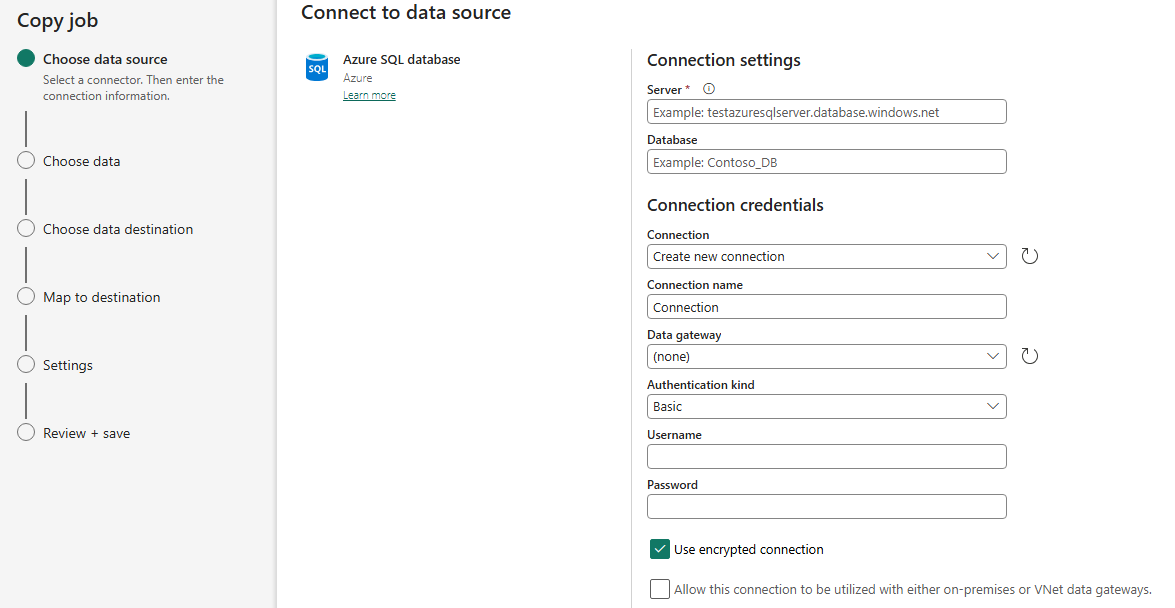The image size is (1175, 608).
Task: Click the Server input field
Action: click(x=827, y=112)
